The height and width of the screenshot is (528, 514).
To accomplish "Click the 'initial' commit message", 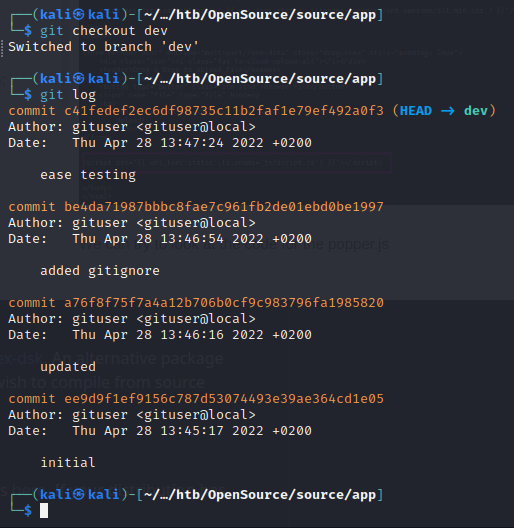I will coord(68,463).
